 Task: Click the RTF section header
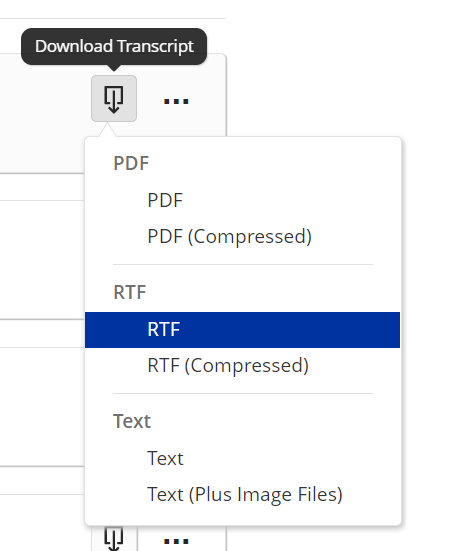130,292
